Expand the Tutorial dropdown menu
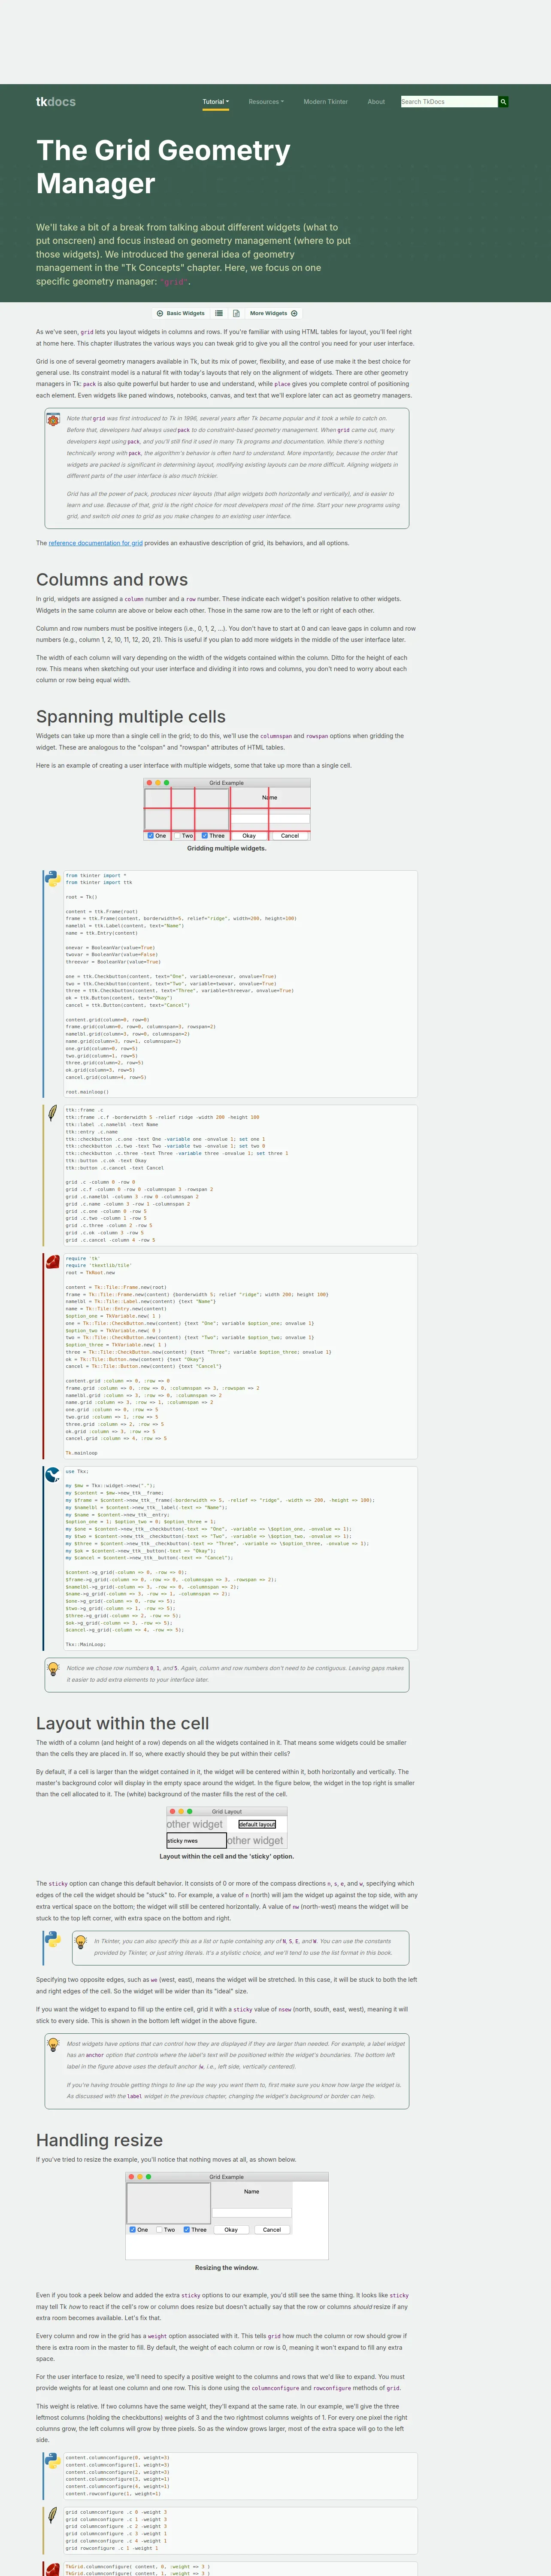This screenshot has width=551, height=2576. (x=216, y=102)
